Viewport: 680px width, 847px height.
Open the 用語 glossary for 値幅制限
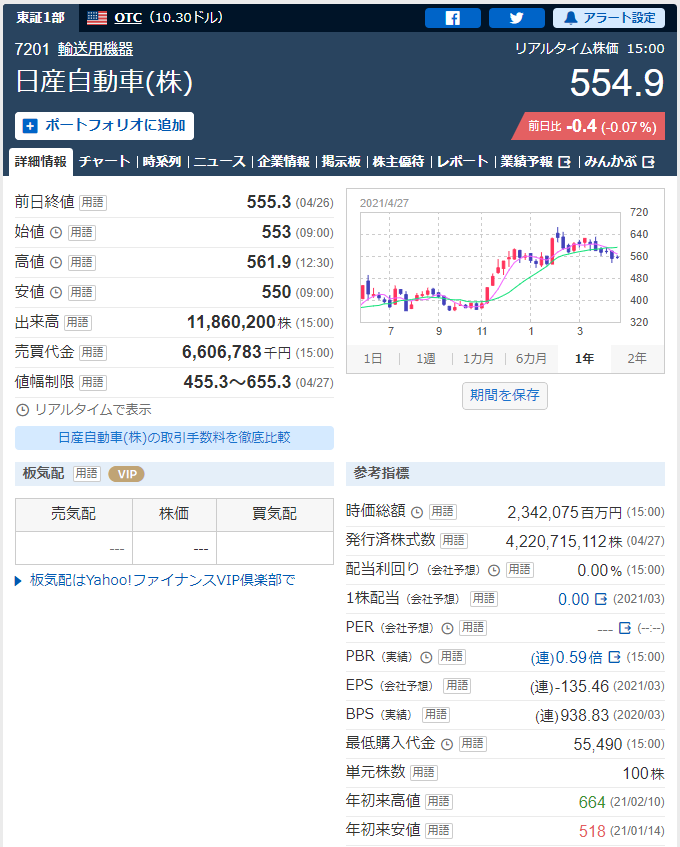point(92,382)
